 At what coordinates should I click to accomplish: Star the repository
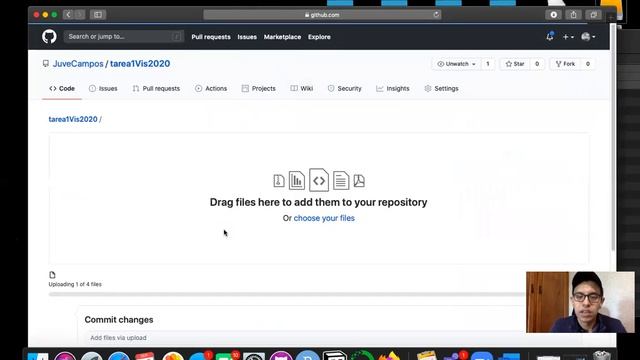pos(515,64)
